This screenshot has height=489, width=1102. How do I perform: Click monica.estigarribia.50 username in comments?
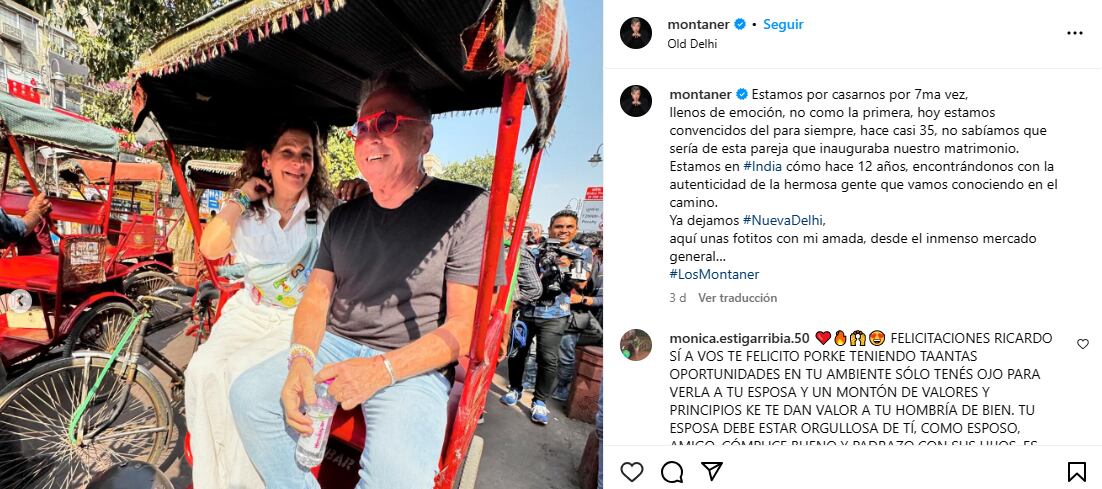[x=739, y=339]
